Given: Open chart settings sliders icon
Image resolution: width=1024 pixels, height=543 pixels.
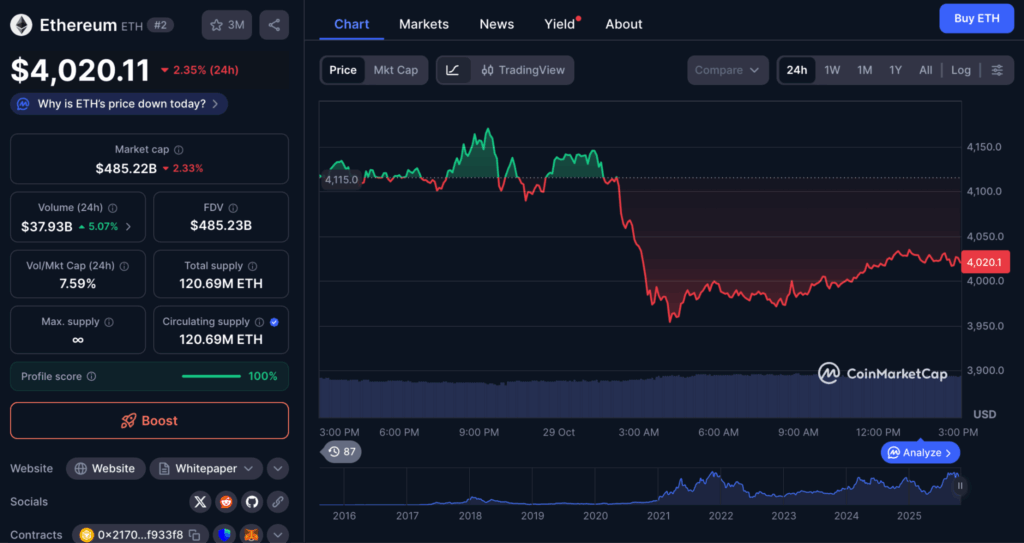Looking at the screenshot, I should pyautogui.click(x=997, y=70).
